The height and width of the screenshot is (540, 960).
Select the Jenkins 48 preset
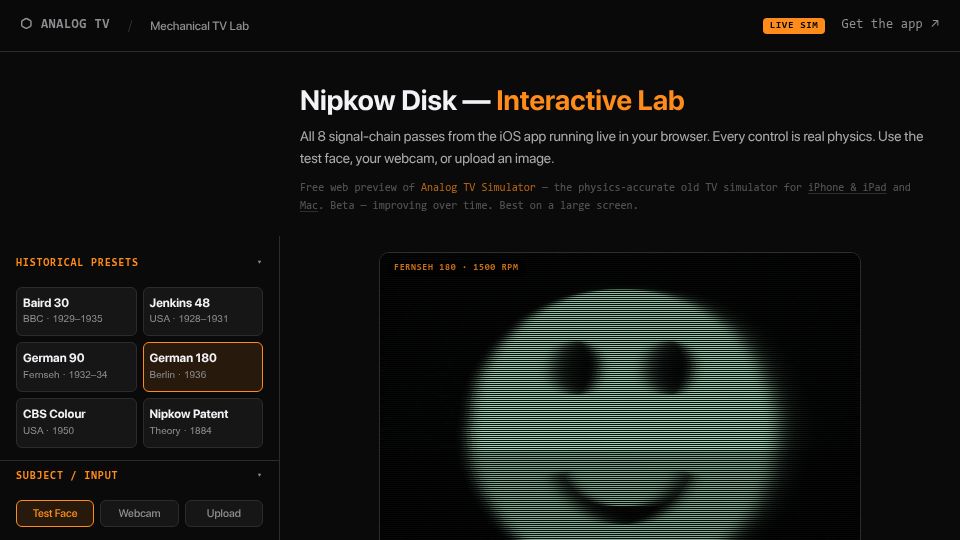click(203, 311)
